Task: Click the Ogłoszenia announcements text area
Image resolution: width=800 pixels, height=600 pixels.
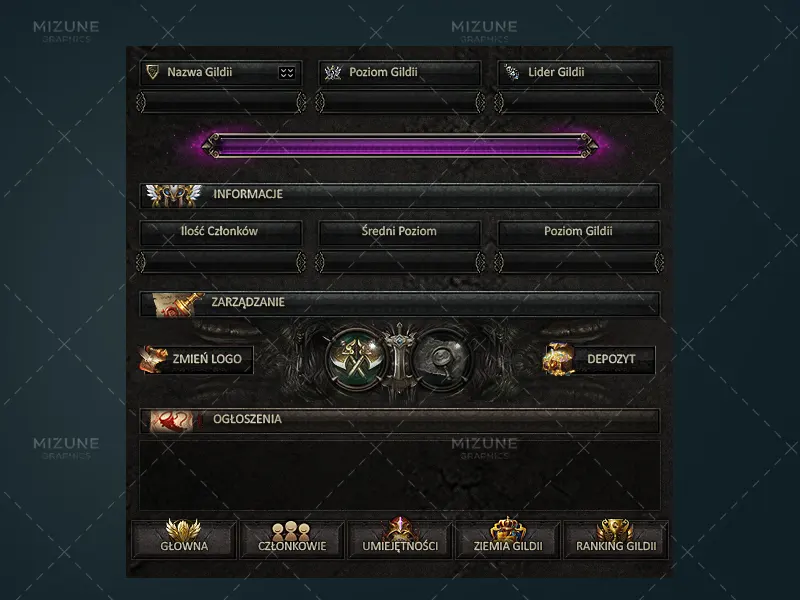Action: point(400,475)
